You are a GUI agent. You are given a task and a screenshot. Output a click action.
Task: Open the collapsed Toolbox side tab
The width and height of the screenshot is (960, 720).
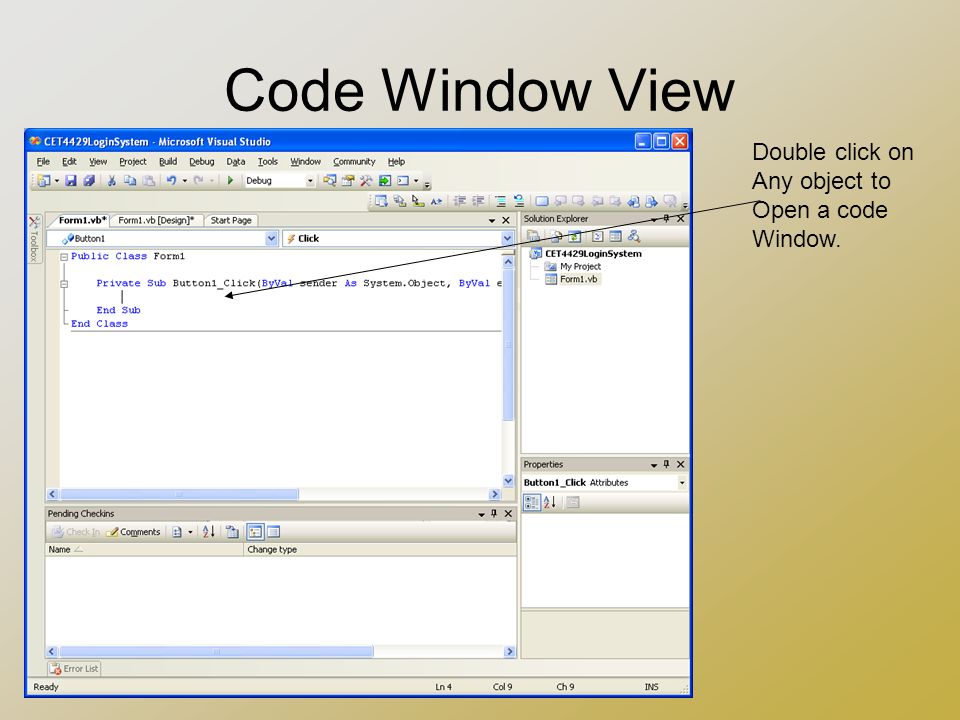(x=34, y=239)
